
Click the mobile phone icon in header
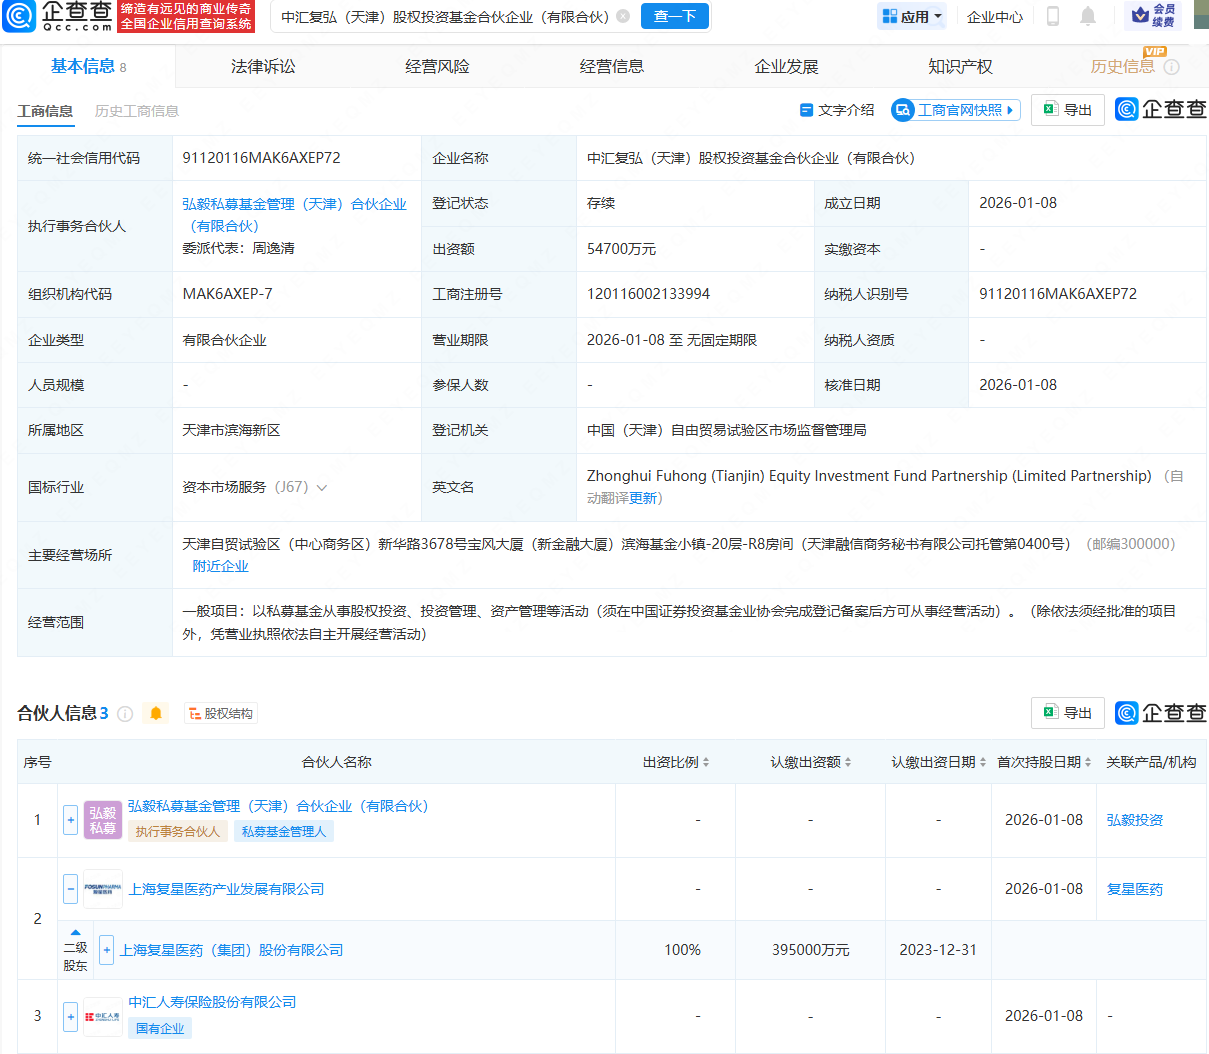pos(1052,17)
